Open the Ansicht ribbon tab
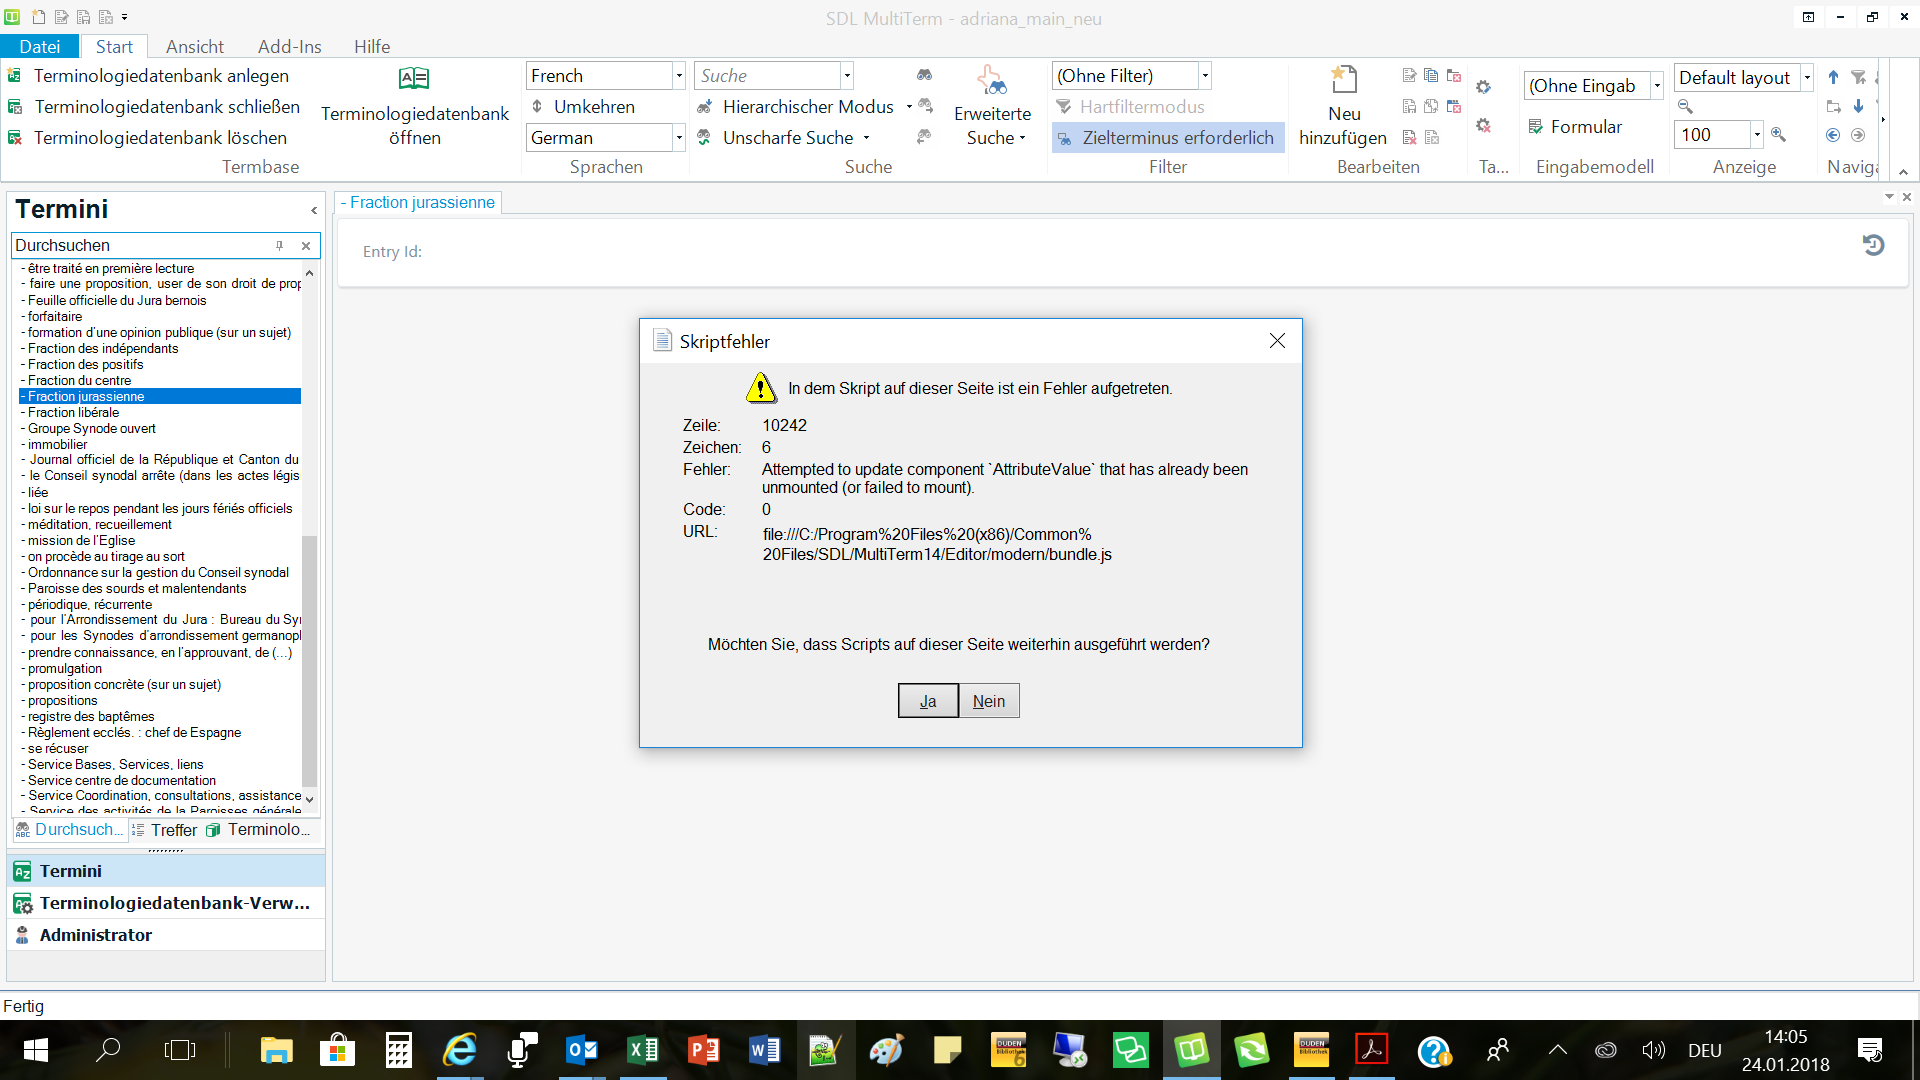This screenshot has height=1080, width=1920. [194, 47]
